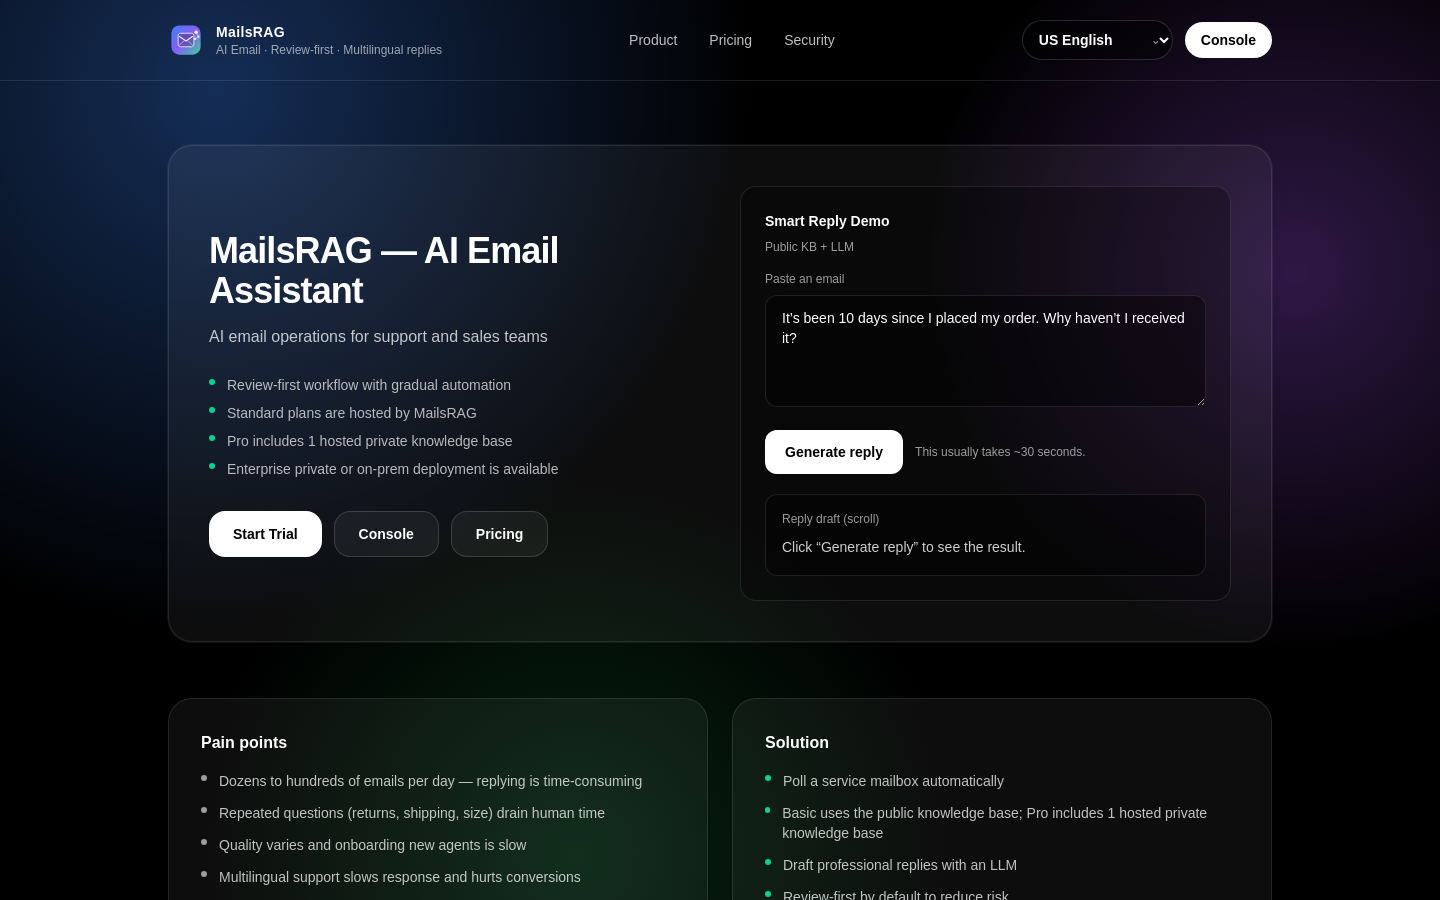Open Console from the hero buttons
Screen dimensions: 1440x900
pyautogui.click(x=386, y=534)
